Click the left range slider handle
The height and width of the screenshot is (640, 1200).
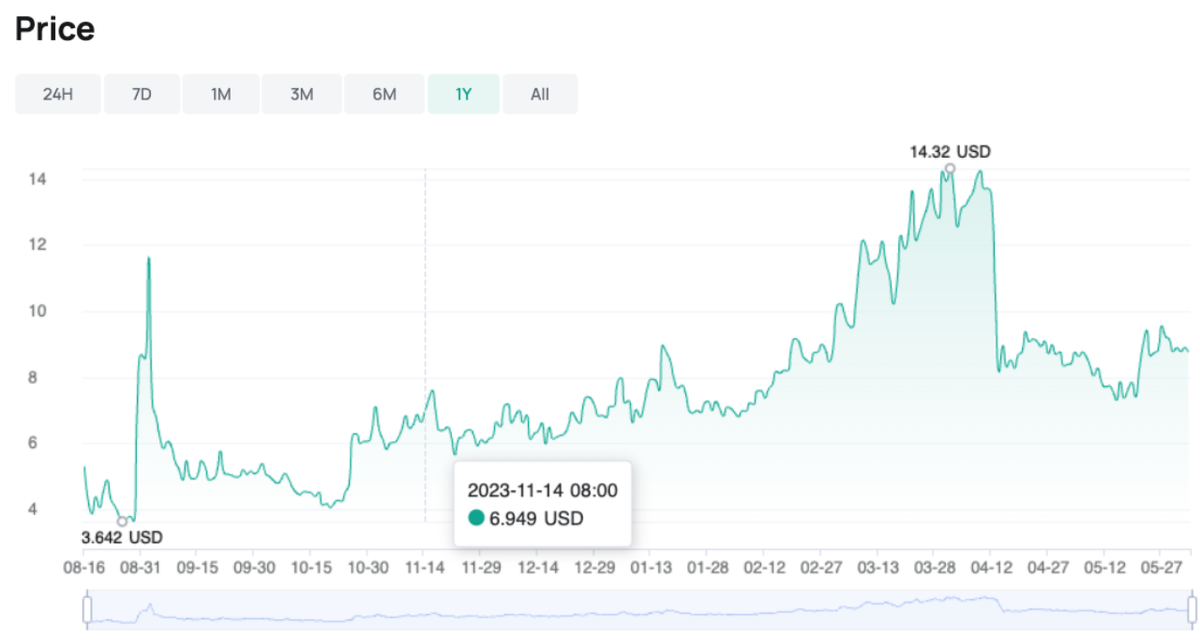tap(87, 609)
